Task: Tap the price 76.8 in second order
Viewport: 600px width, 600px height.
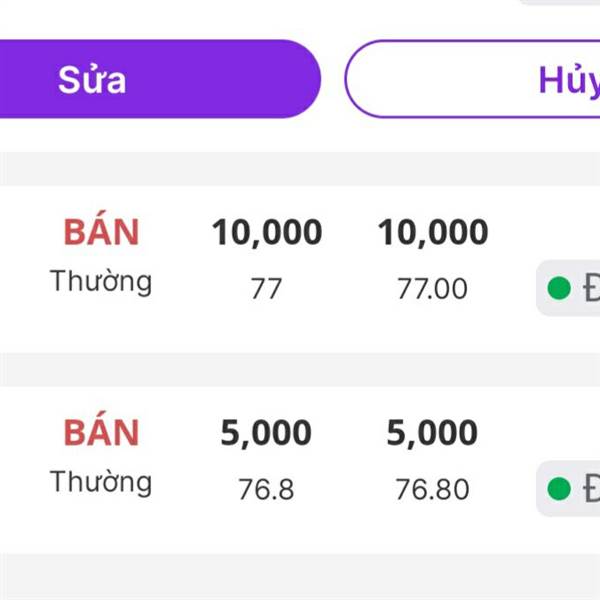Action: [266, 490]
